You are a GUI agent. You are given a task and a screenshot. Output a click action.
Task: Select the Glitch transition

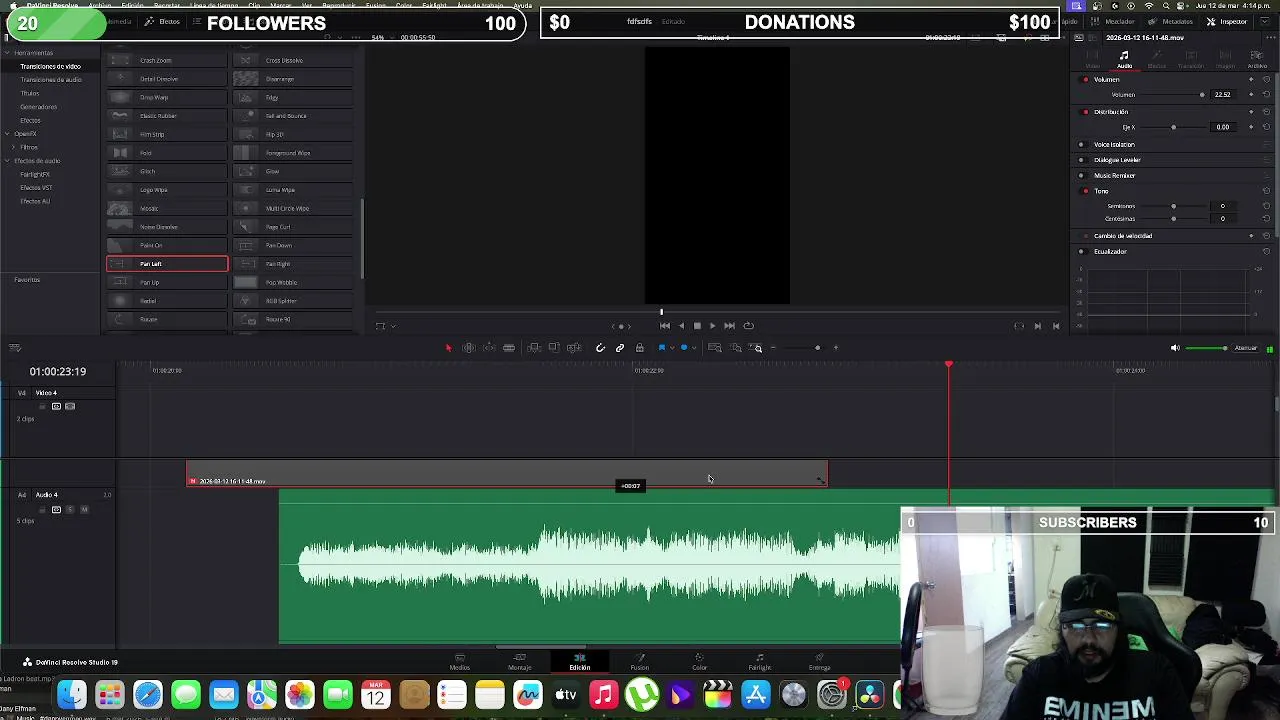[167, 172]
